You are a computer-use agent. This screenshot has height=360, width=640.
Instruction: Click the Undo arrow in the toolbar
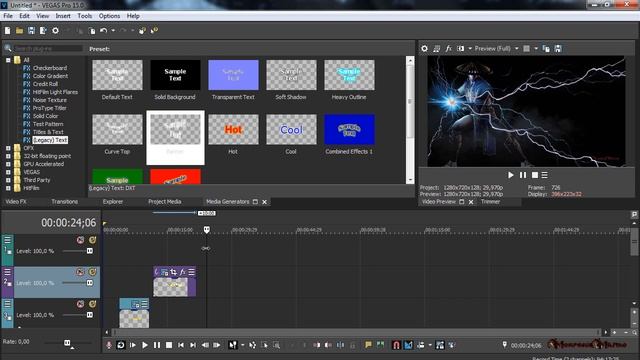(103, 31)
